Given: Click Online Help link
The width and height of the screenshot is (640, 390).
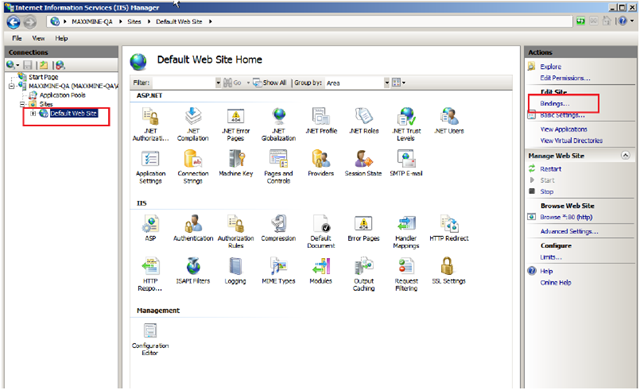Looking at the screenshot, I should [556, 283].
